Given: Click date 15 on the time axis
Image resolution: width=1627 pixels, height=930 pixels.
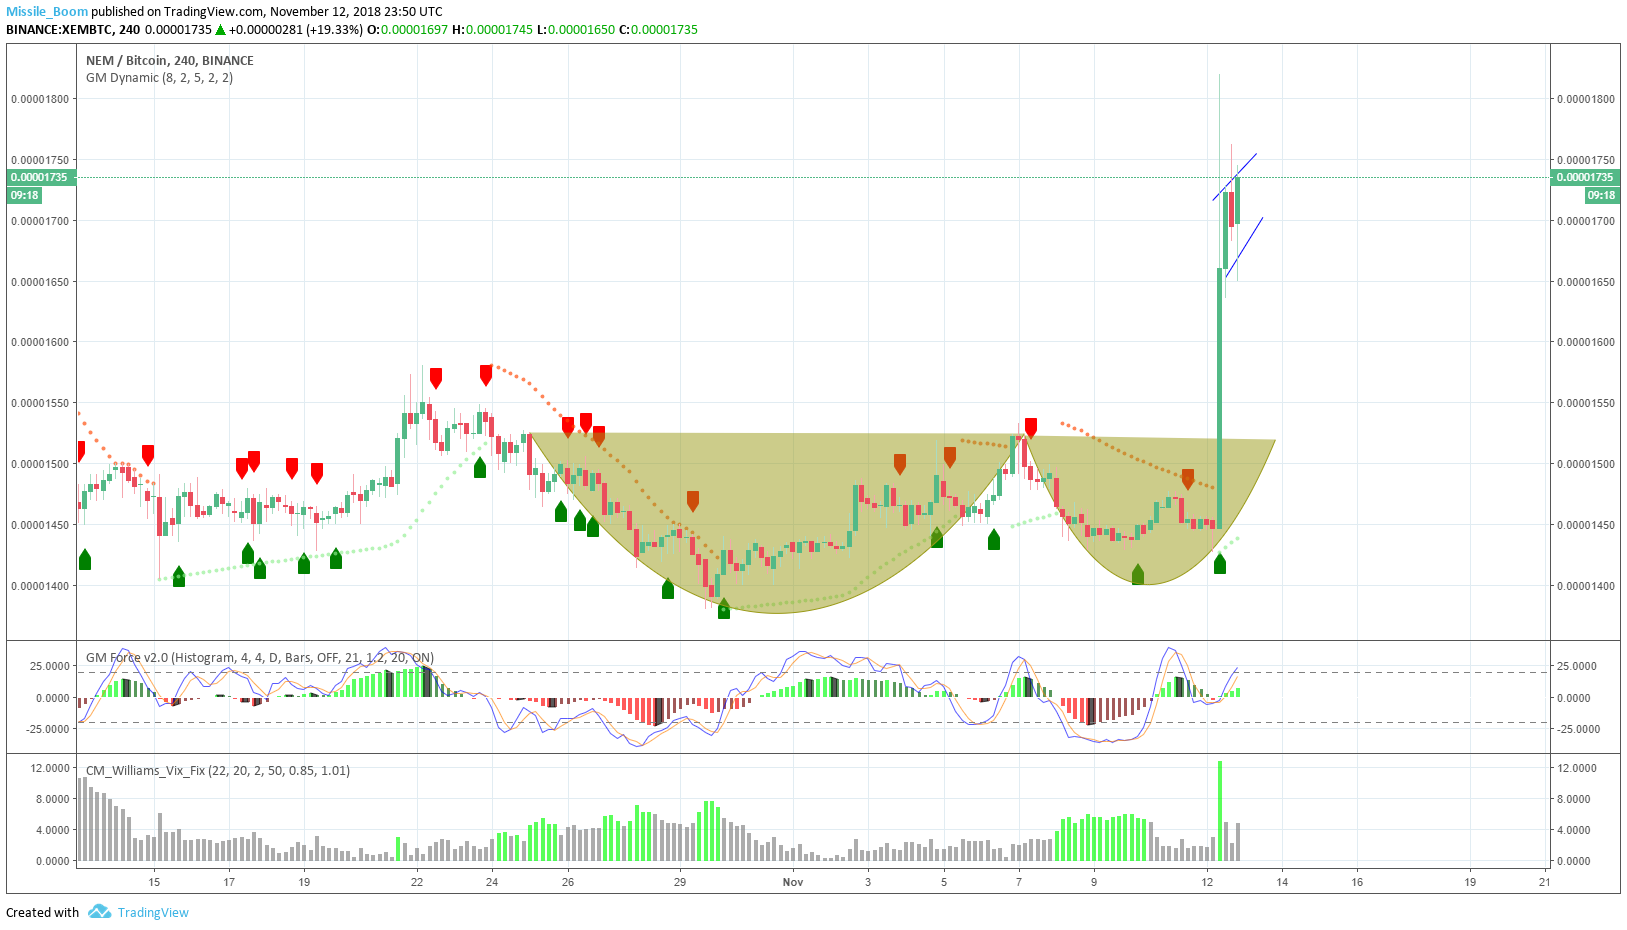Looking at the screenshot, I should pos(154,882).
